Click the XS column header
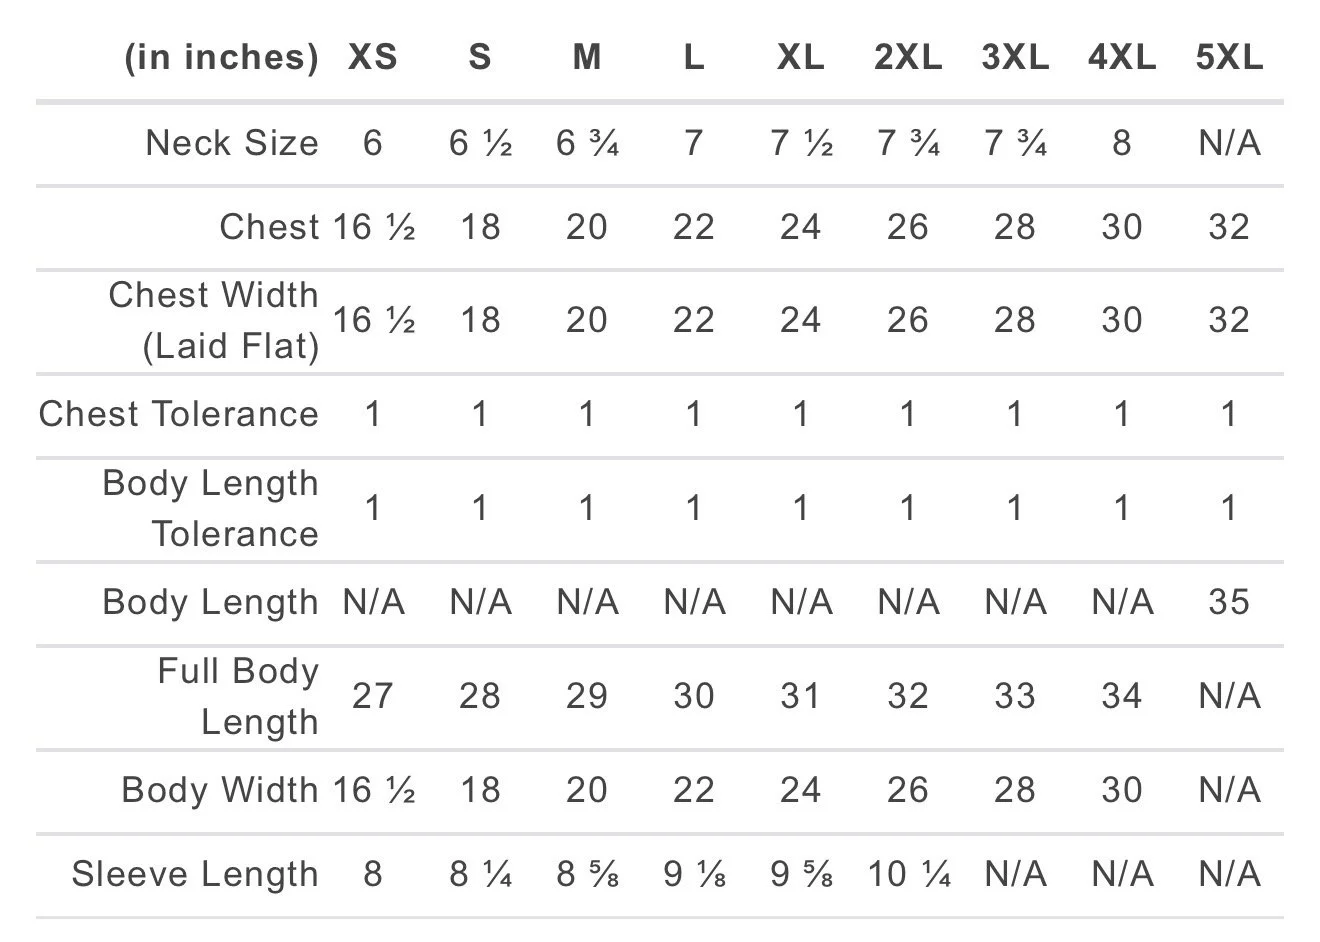Image resolution: width=1320 pixels, height=942 pixels. pos(372,57)
